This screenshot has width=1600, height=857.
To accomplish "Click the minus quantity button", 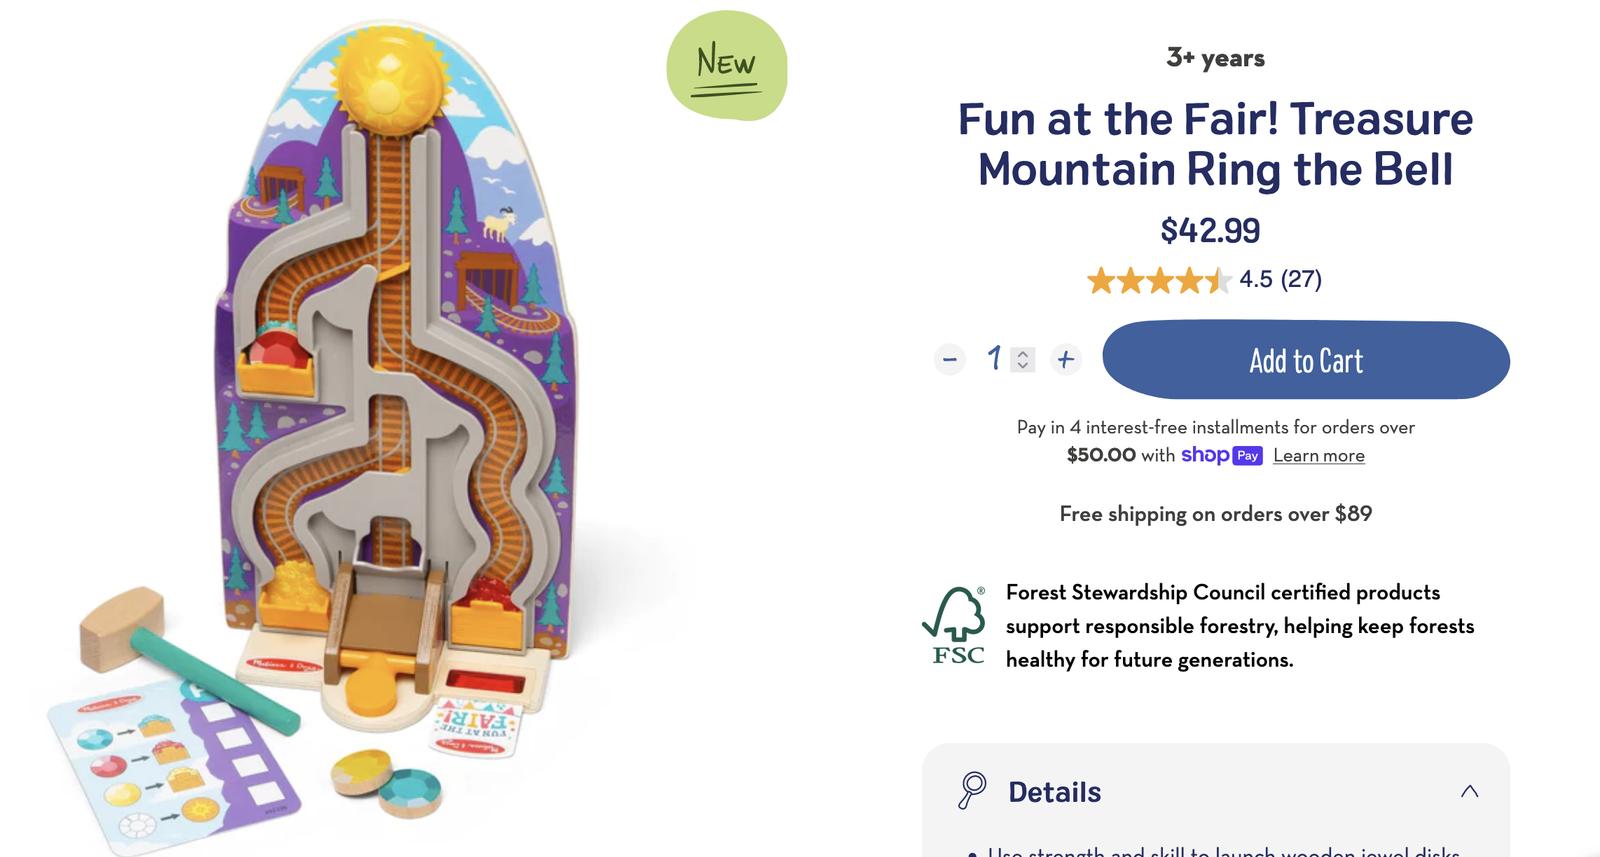I will pos(950,359).
